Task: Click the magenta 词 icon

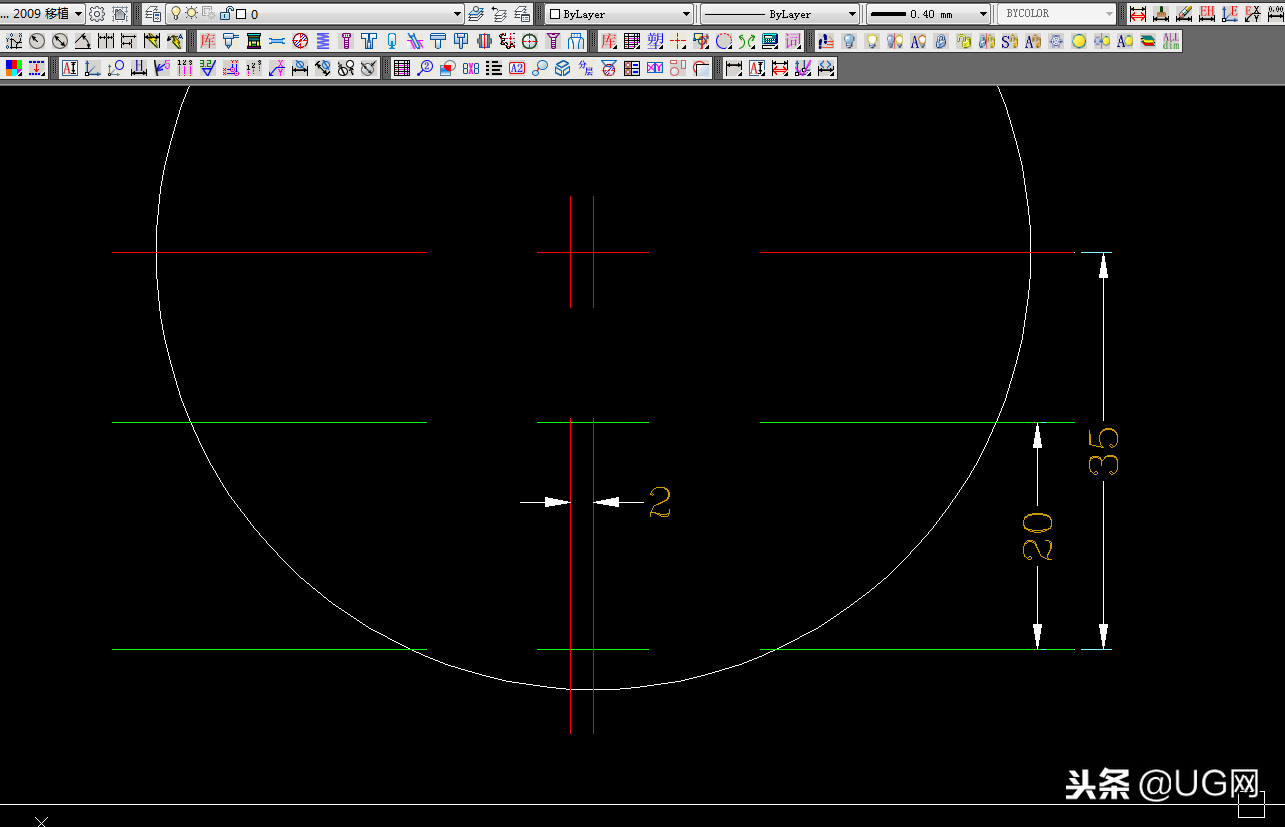Action: pos(793,41)
